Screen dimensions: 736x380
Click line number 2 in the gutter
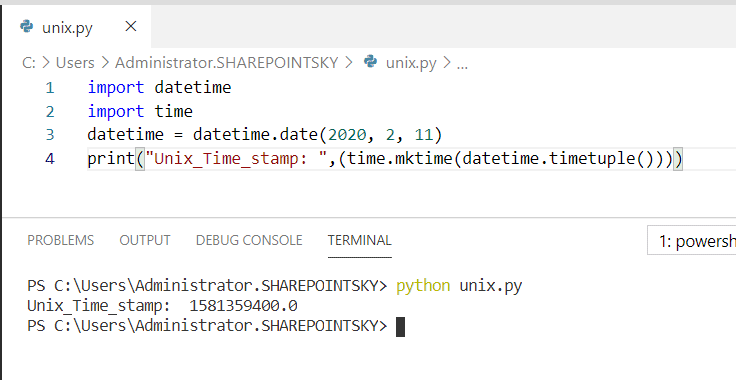50,112
